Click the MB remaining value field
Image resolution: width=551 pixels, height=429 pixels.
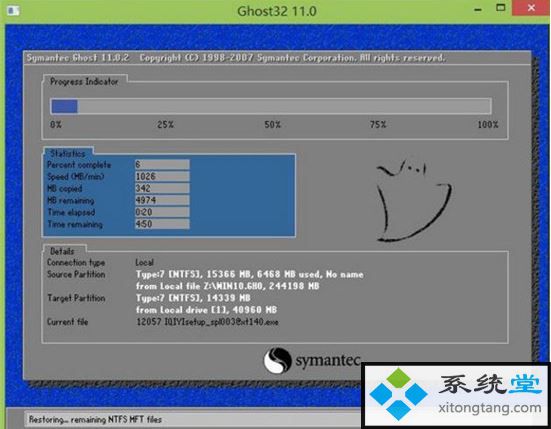click(162, 200)
